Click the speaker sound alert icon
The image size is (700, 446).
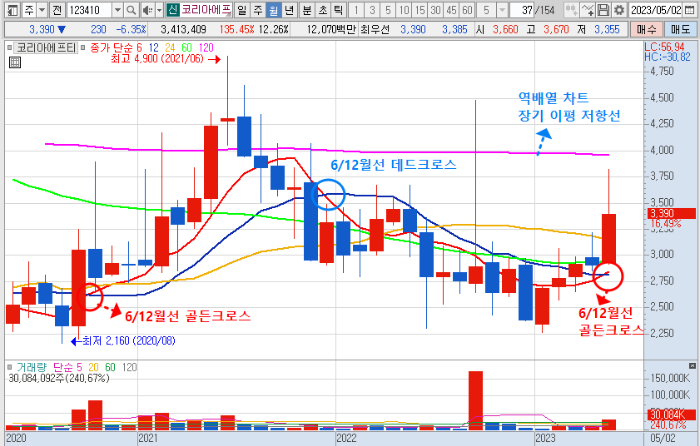click(147, 10)
